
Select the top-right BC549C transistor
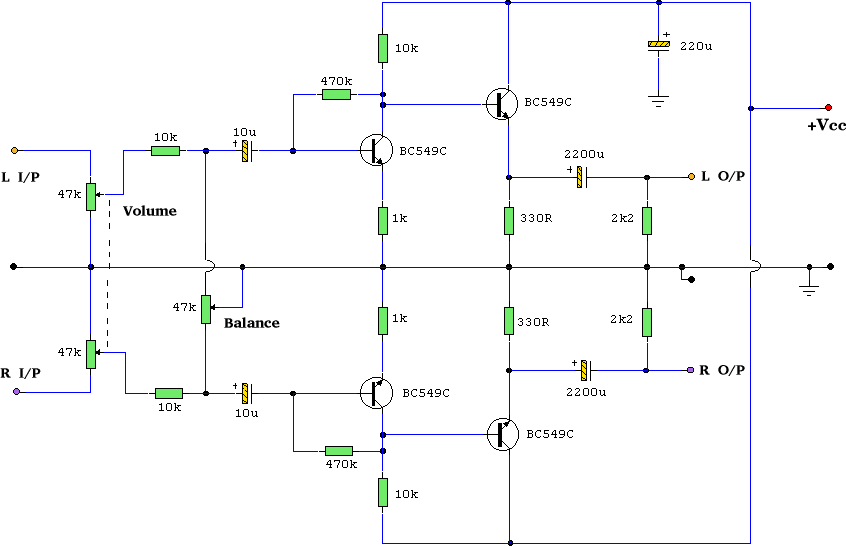tap(502, 104)
